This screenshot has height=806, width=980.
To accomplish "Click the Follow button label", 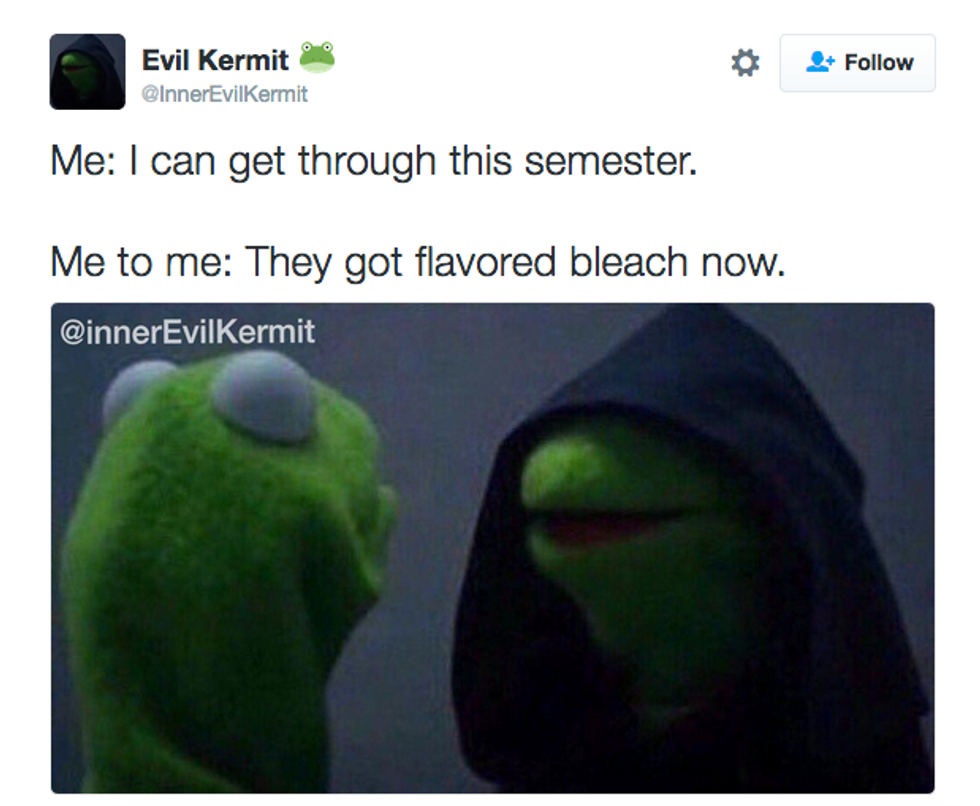I will (879, 62).
